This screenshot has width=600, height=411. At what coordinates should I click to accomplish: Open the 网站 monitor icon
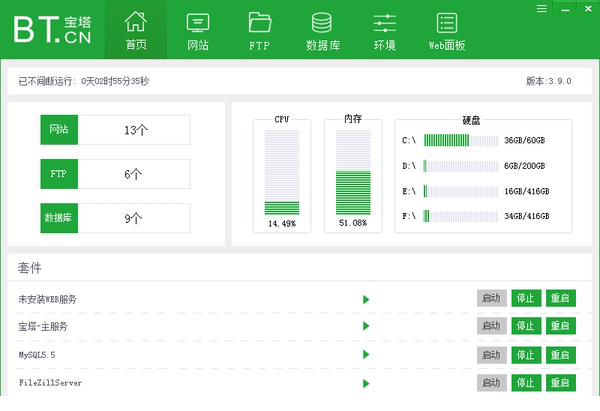(198, 21)
